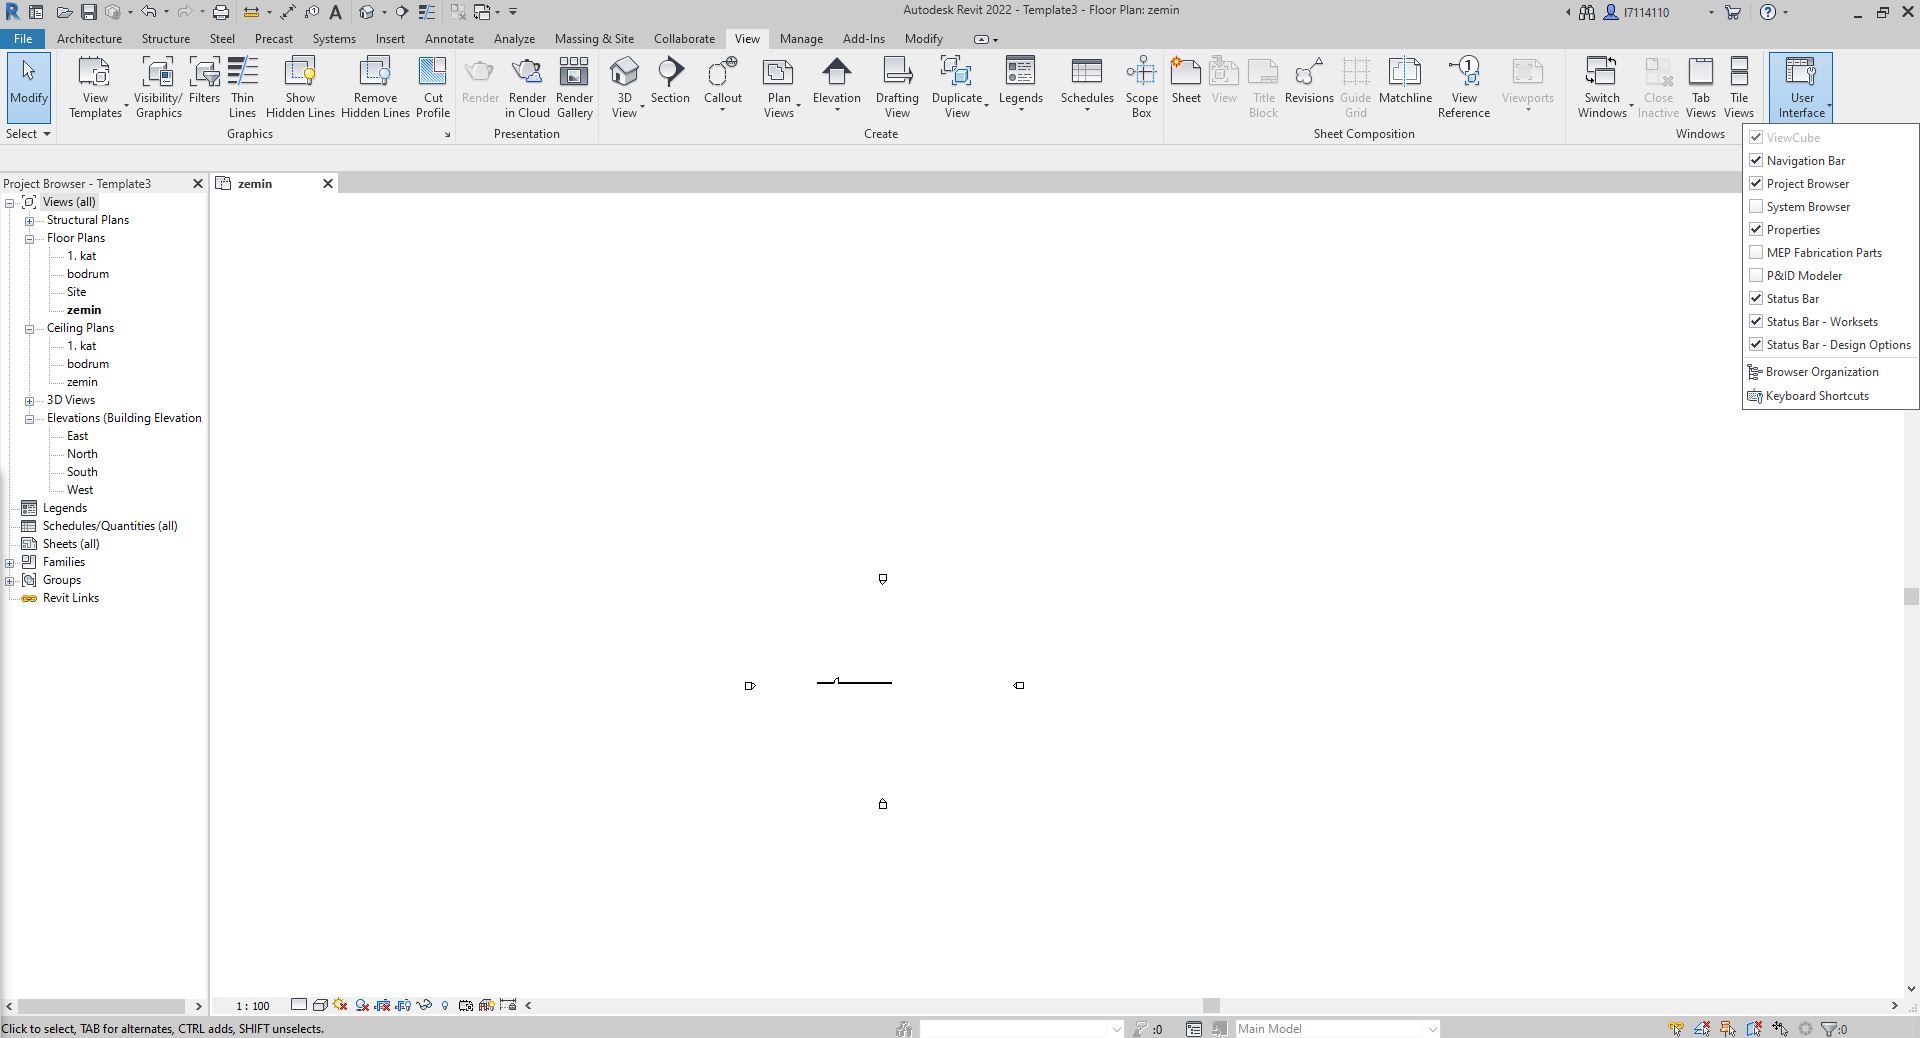Open the Manage ribbon tab

click(x=801, y=39)
